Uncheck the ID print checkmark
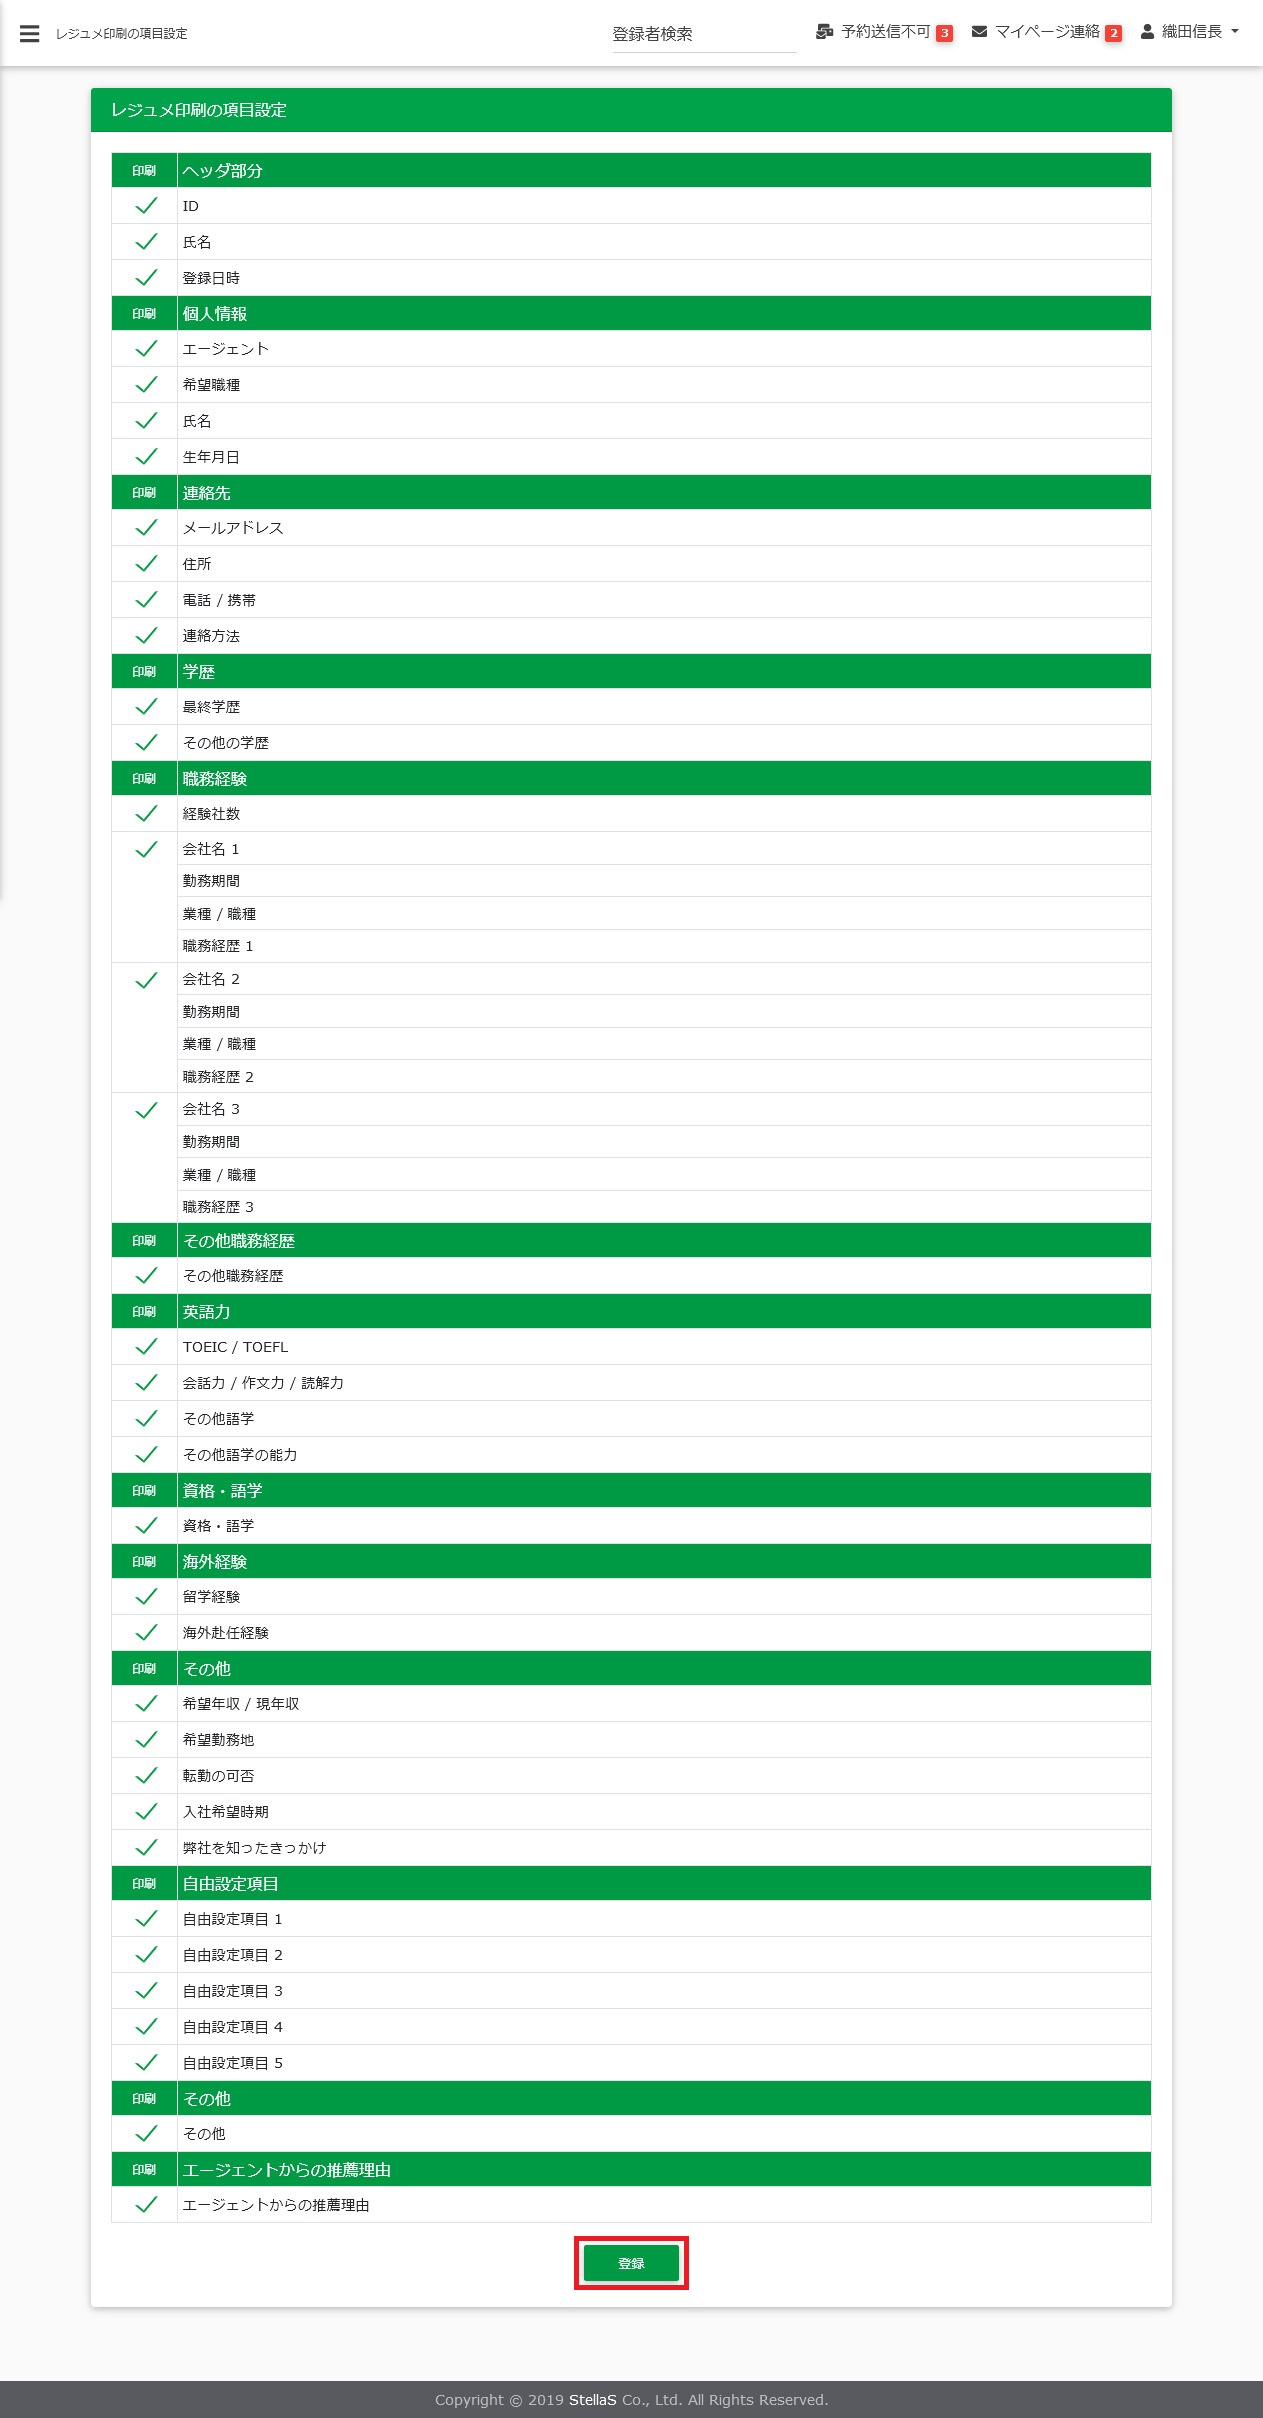This screenshot has width=1263, height=2418. coord(146,206)
